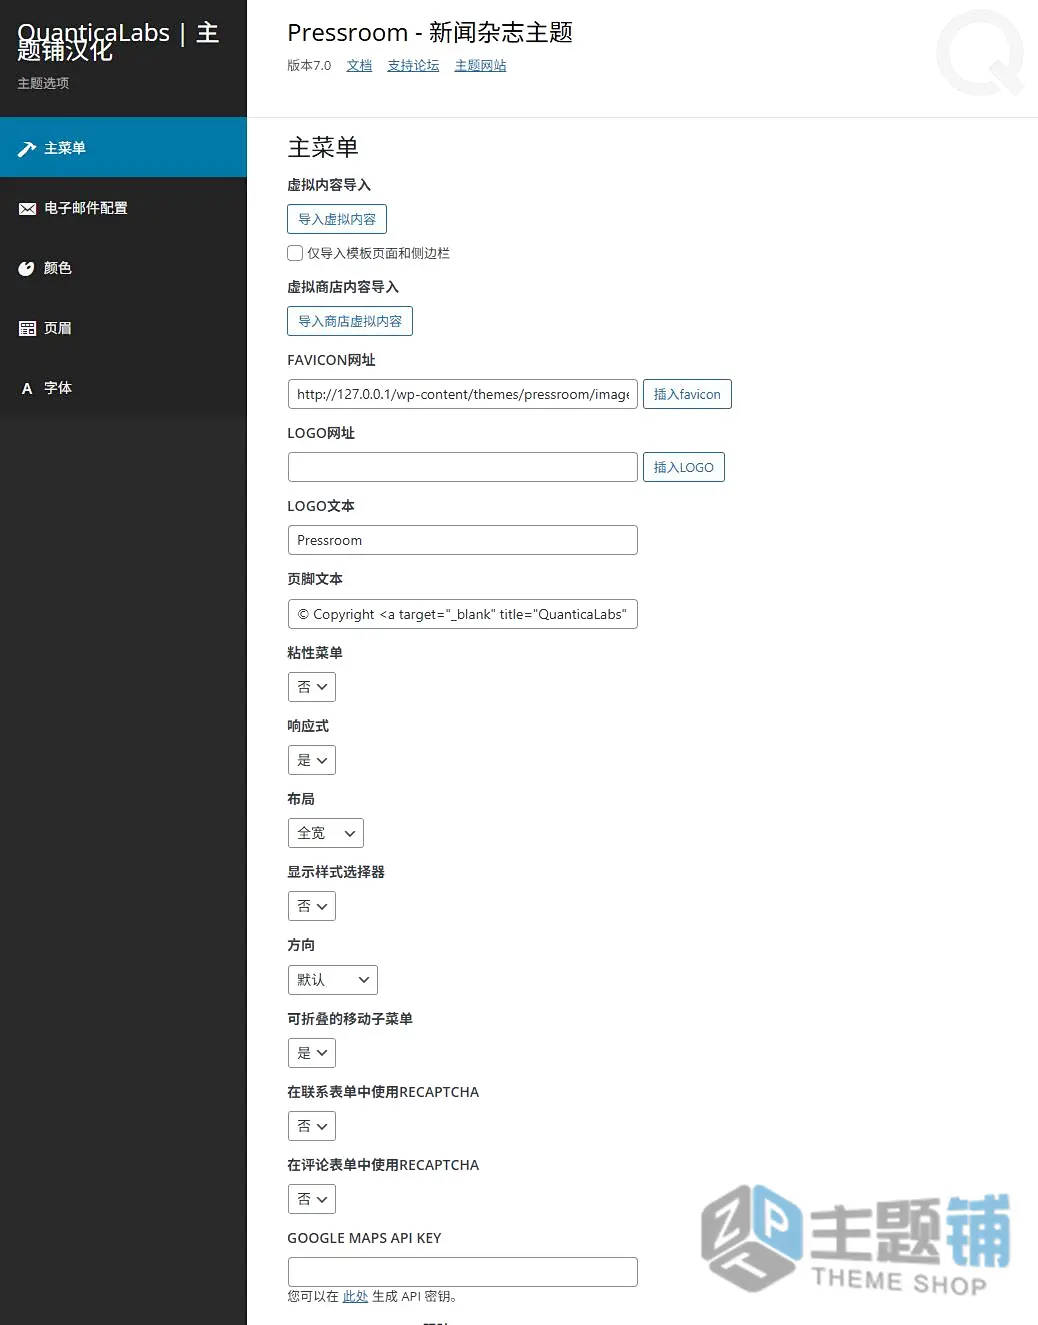Image resolution: width=1038 pixels, height=1325 pixels.
Task: Open the 支持论坛 link
Action: pos(413,65)
